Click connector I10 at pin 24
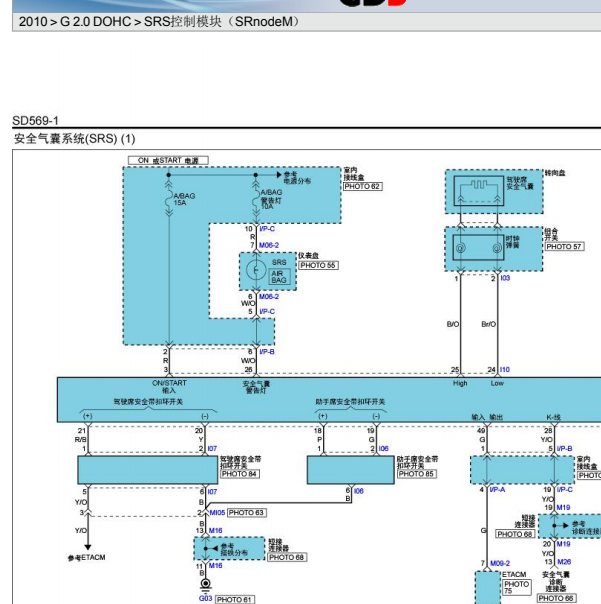The height and width of the screenshot is (604, 601). (505, 369)
